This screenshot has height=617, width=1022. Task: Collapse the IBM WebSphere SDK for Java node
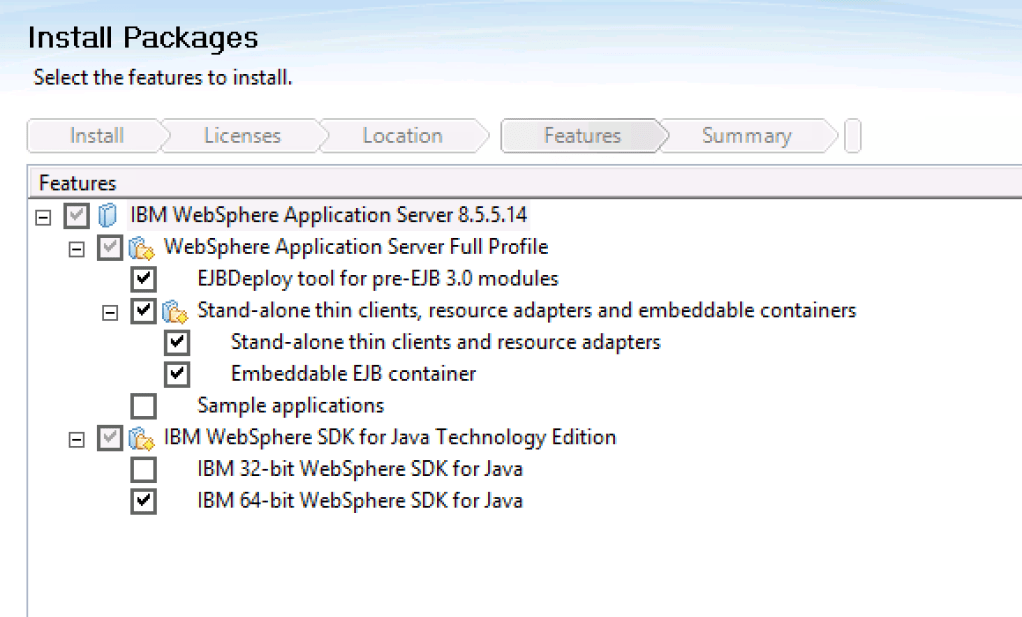pyautogui.click(x=76, y=439)
